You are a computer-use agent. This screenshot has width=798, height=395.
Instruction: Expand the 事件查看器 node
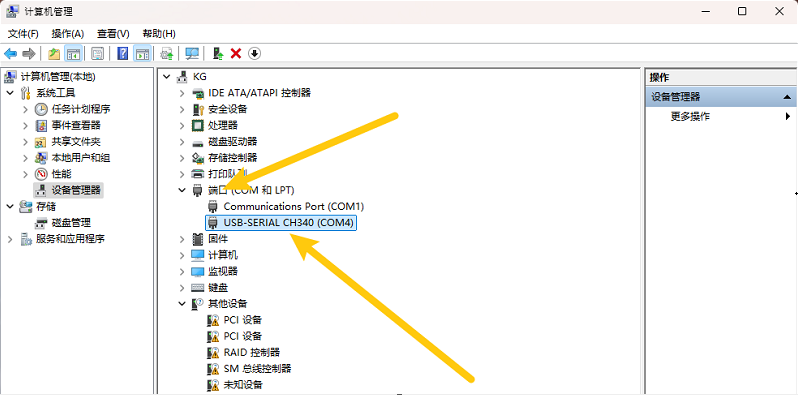[25, 126]
